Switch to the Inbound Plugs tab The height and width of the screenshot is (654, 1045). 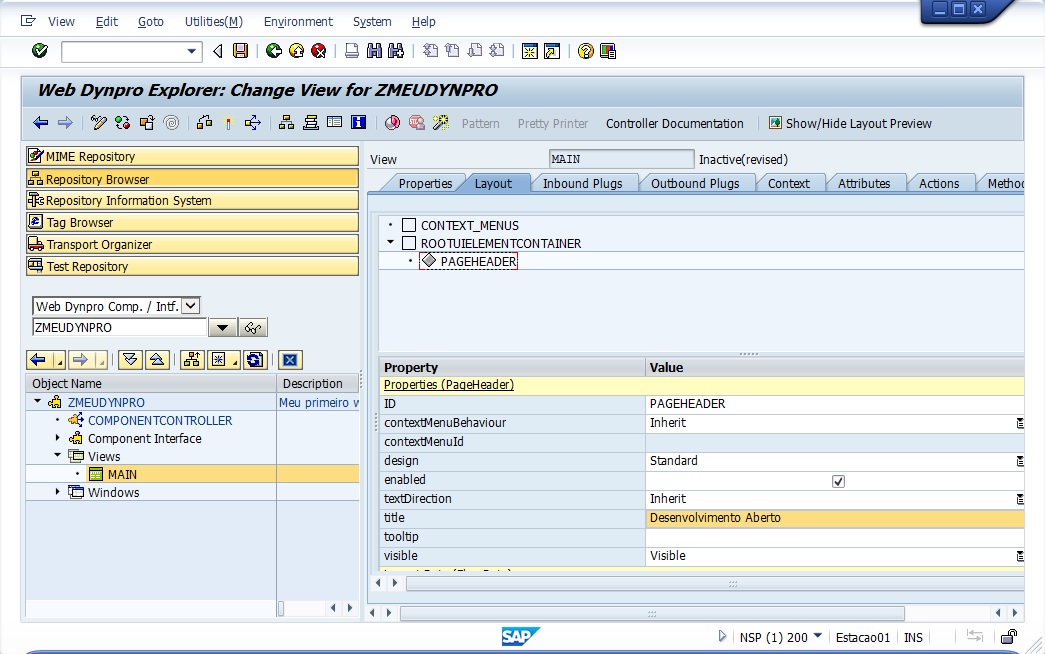tap(582, 183)
